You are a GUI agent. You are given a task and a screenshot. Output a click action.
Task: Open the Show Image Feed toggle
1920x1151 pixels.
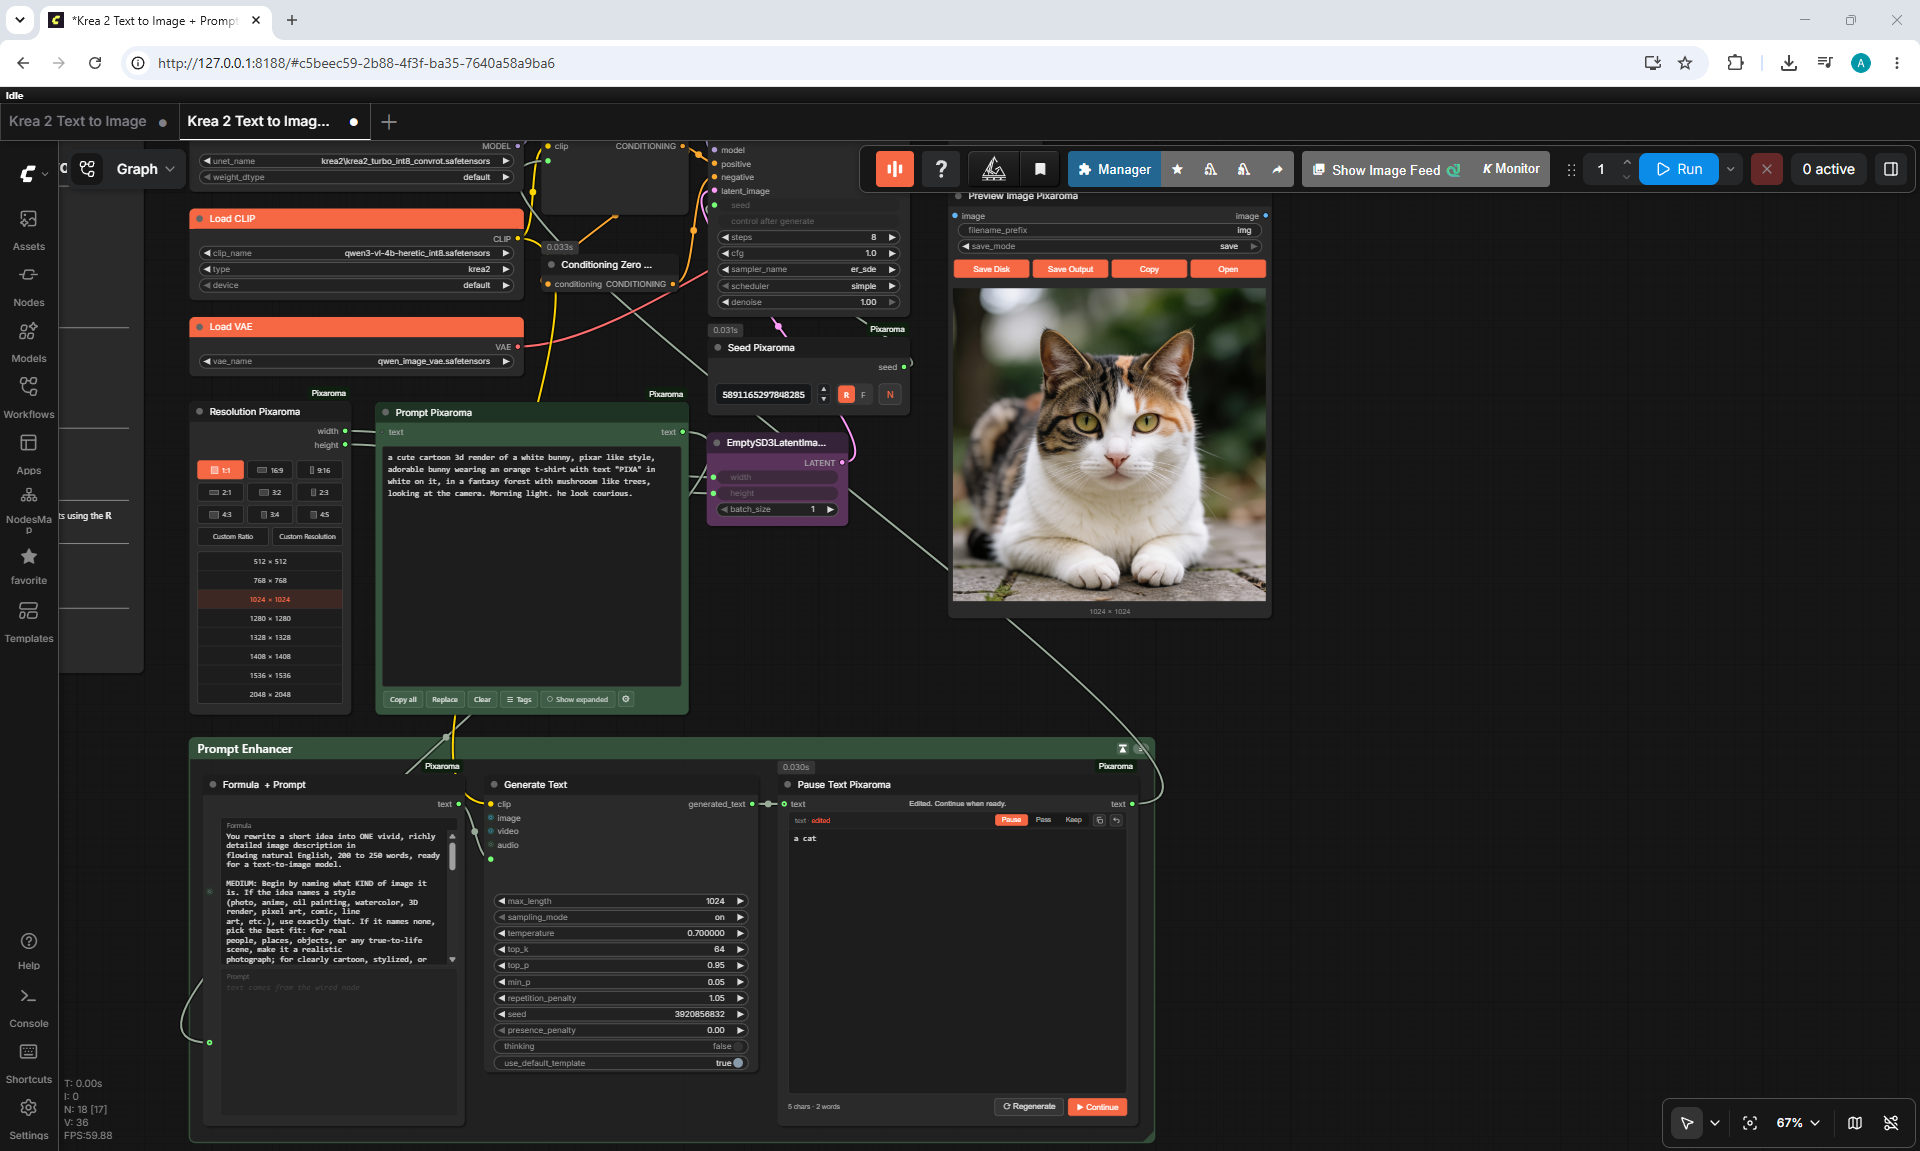[1387, 169]
